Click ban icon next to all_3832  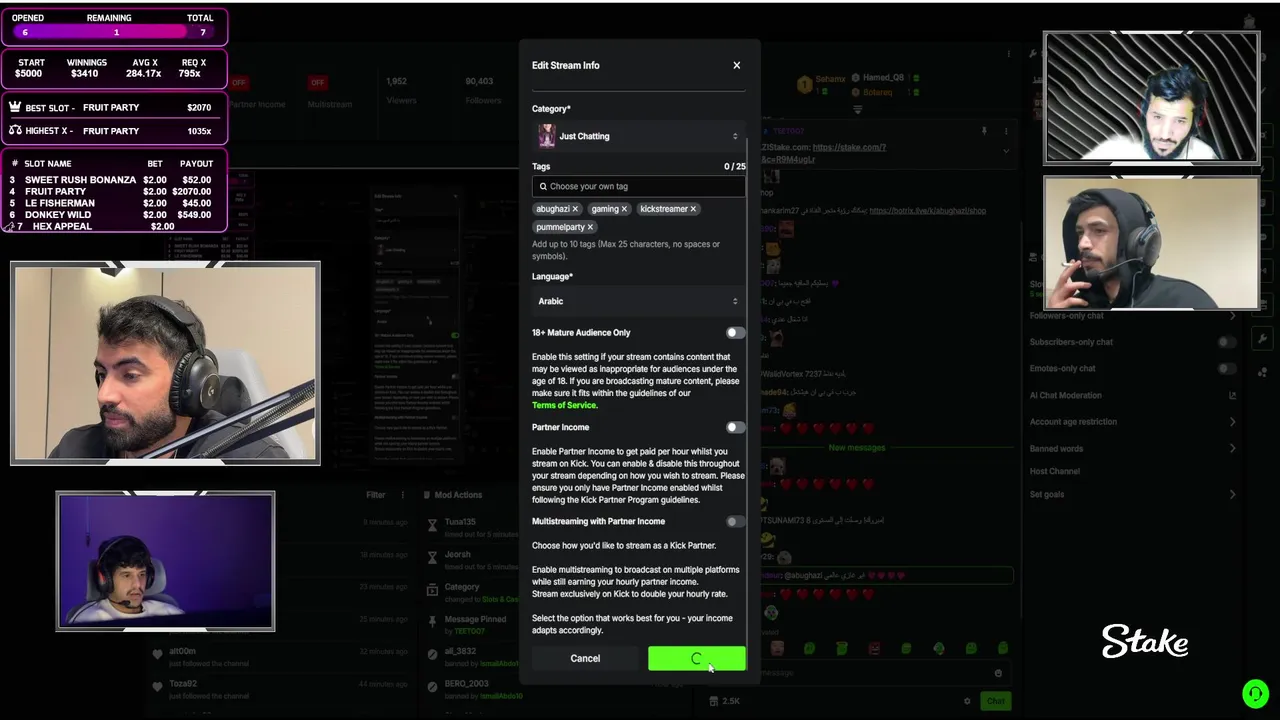[432, 656]
